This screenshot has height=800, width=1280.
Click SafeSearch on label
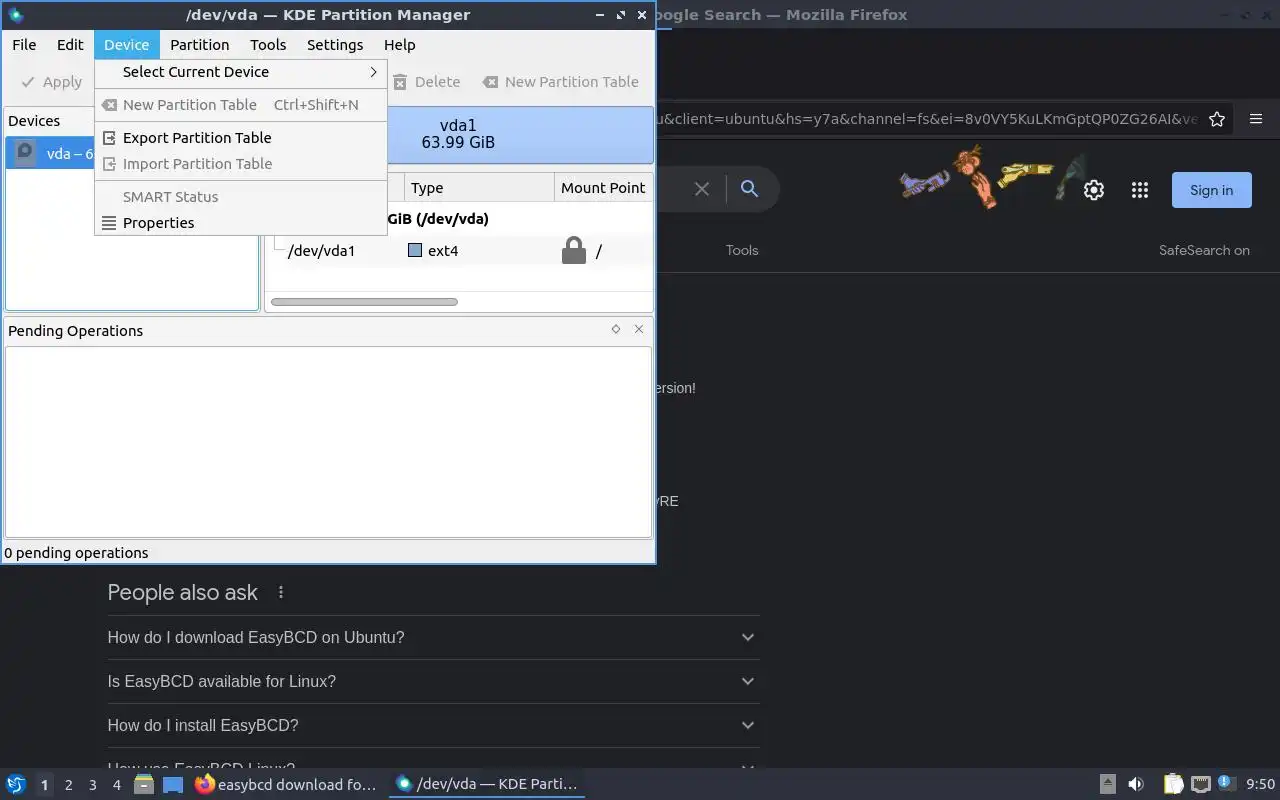(x=1204, y=250)
